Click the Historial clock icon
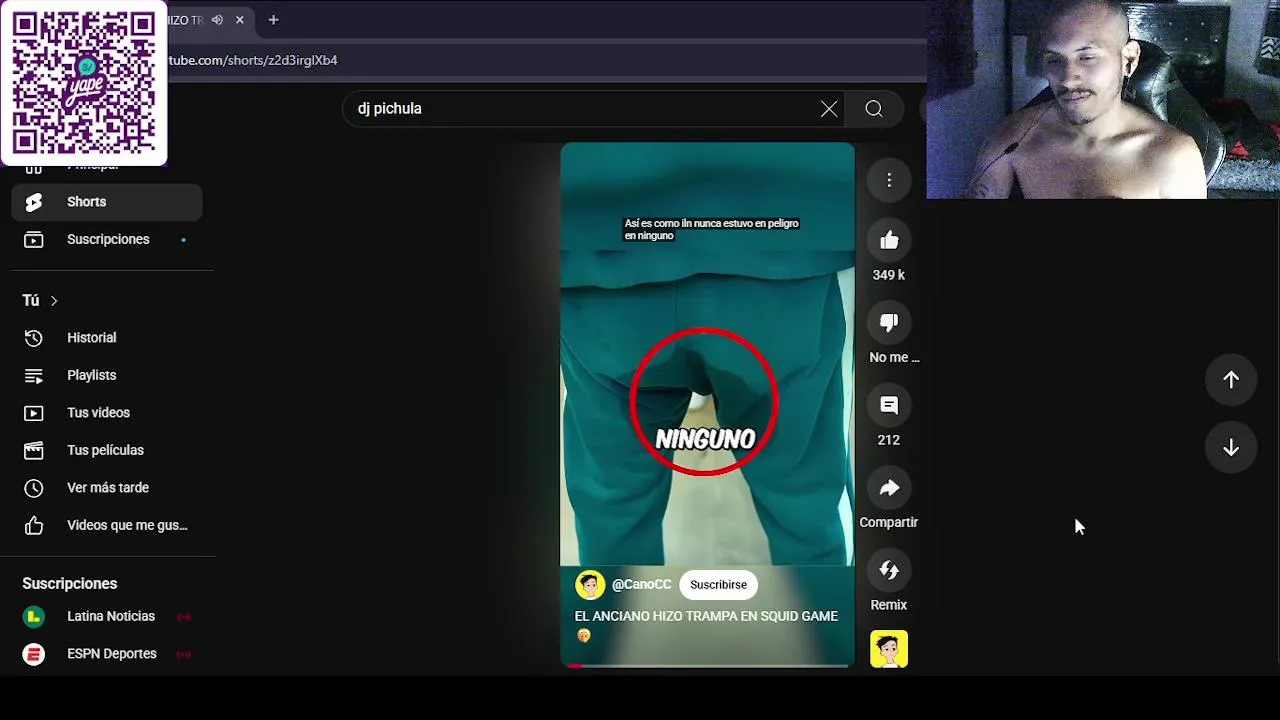This screenshot has width=1280, height=720. tap(34, 338)
